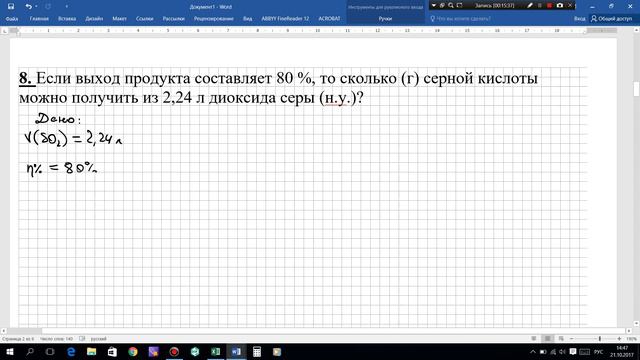Click the recorder screen-area selection icon

pos(460,6)
